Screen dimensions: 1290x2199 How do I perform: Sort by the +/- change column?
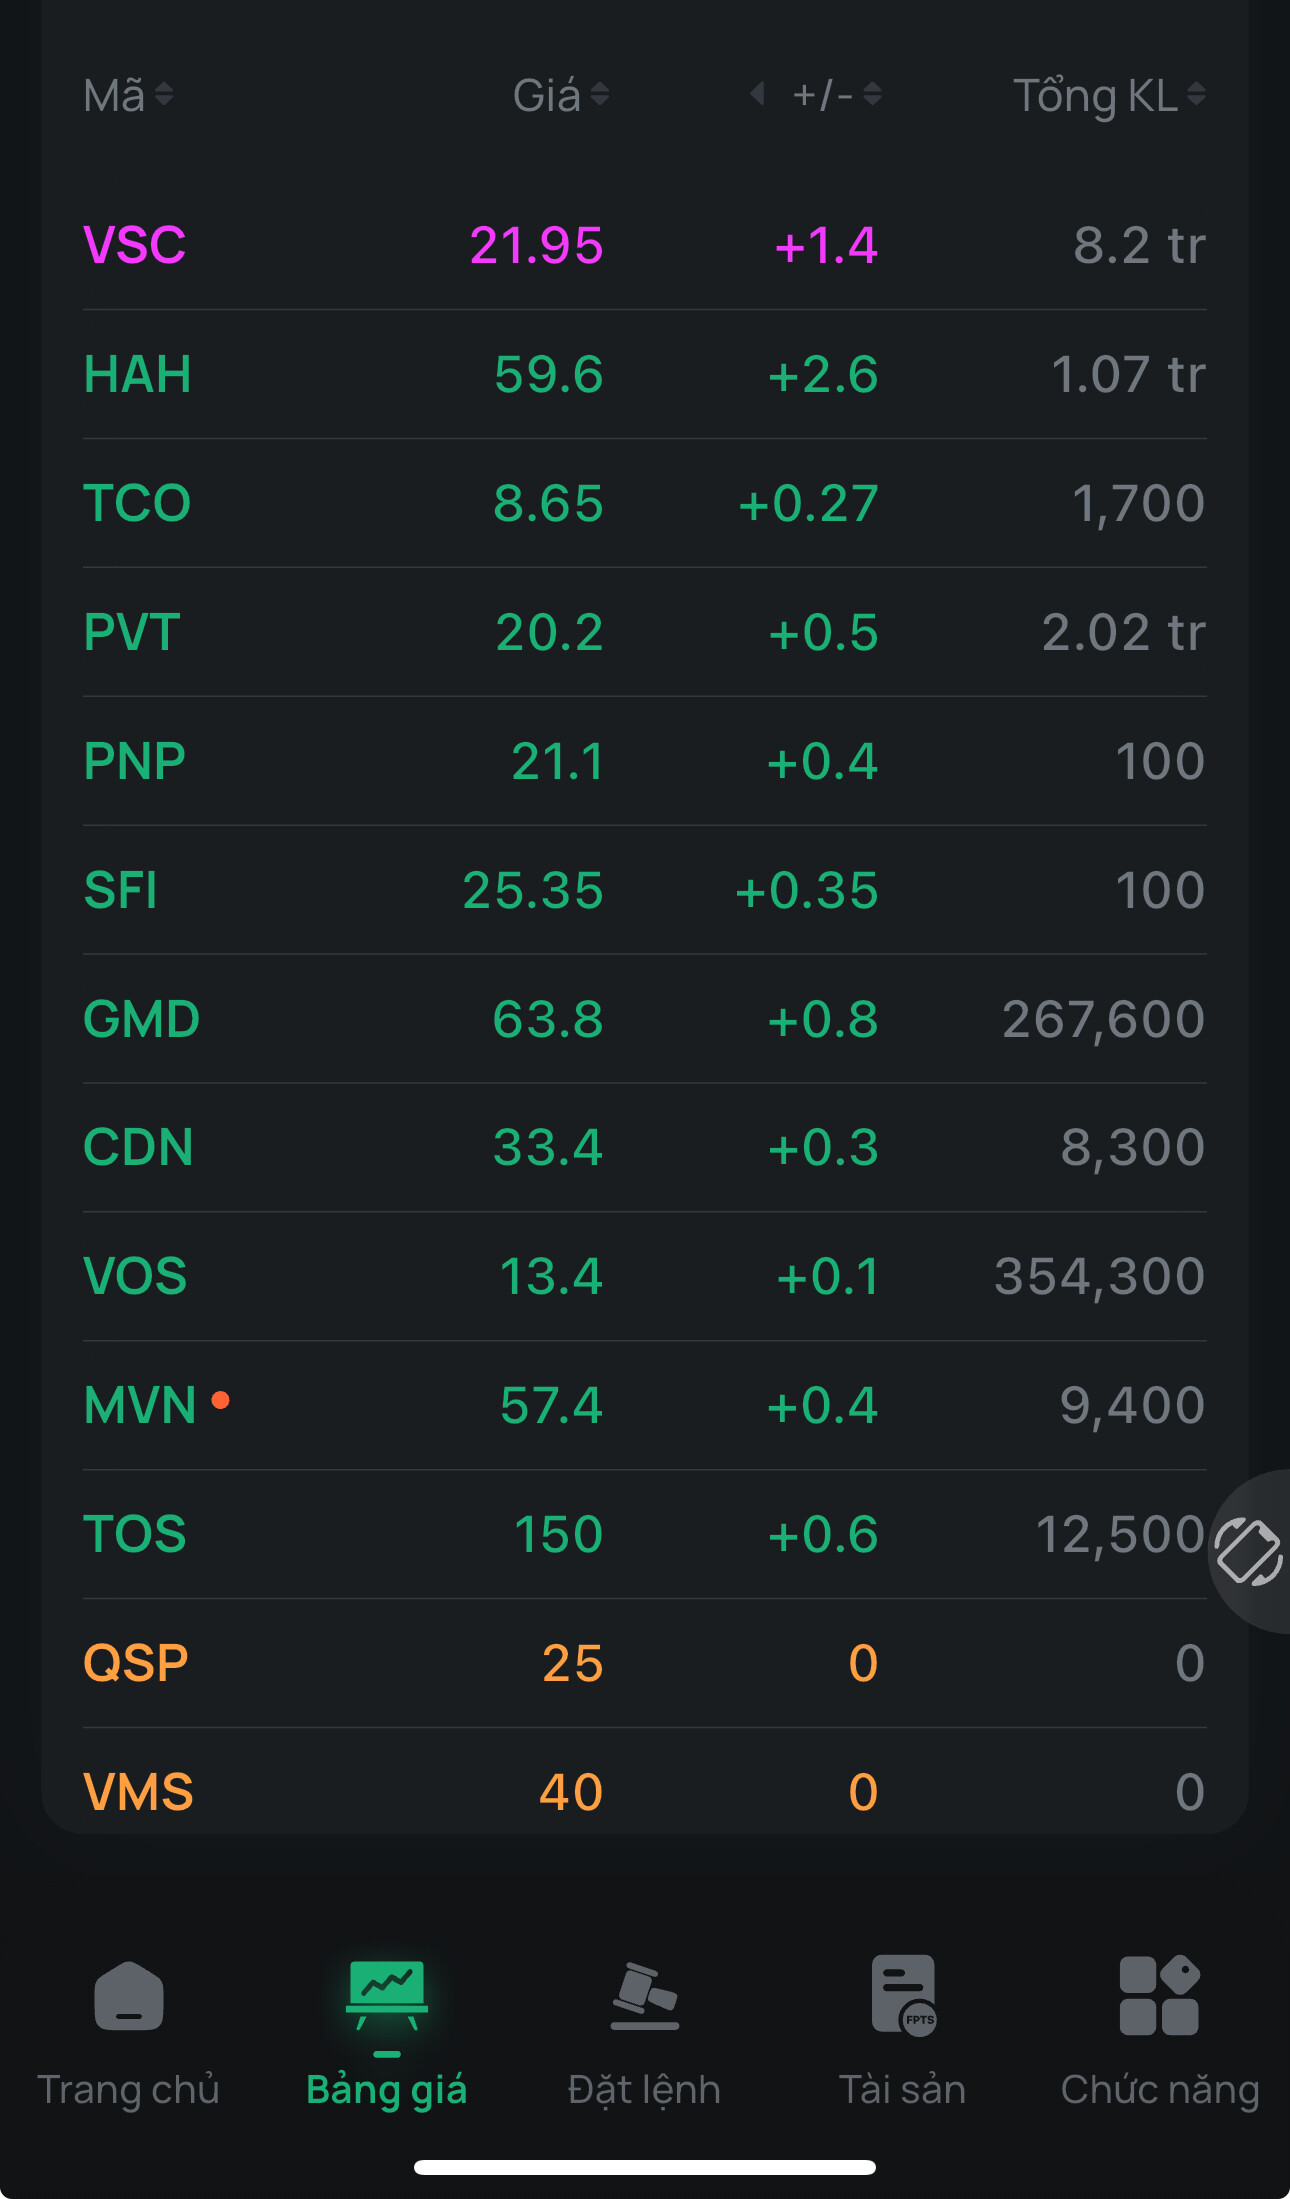tap(836, 96)
